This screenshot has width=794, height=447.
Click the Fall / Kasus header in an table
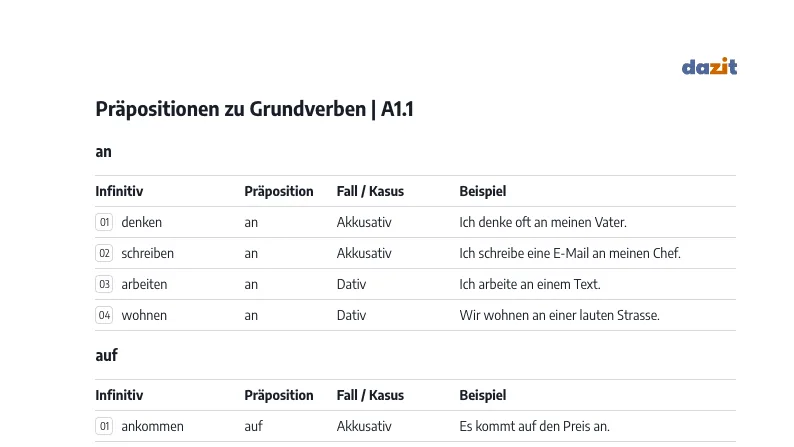[370, 191]
